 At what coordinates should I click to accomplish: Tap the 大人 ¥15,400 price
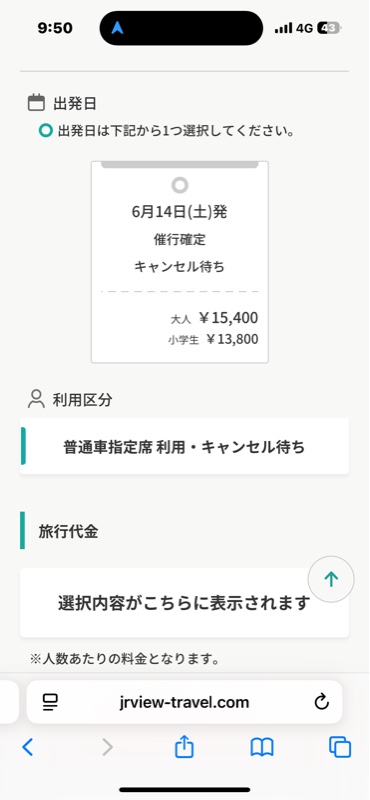click(x=214, y=318)
